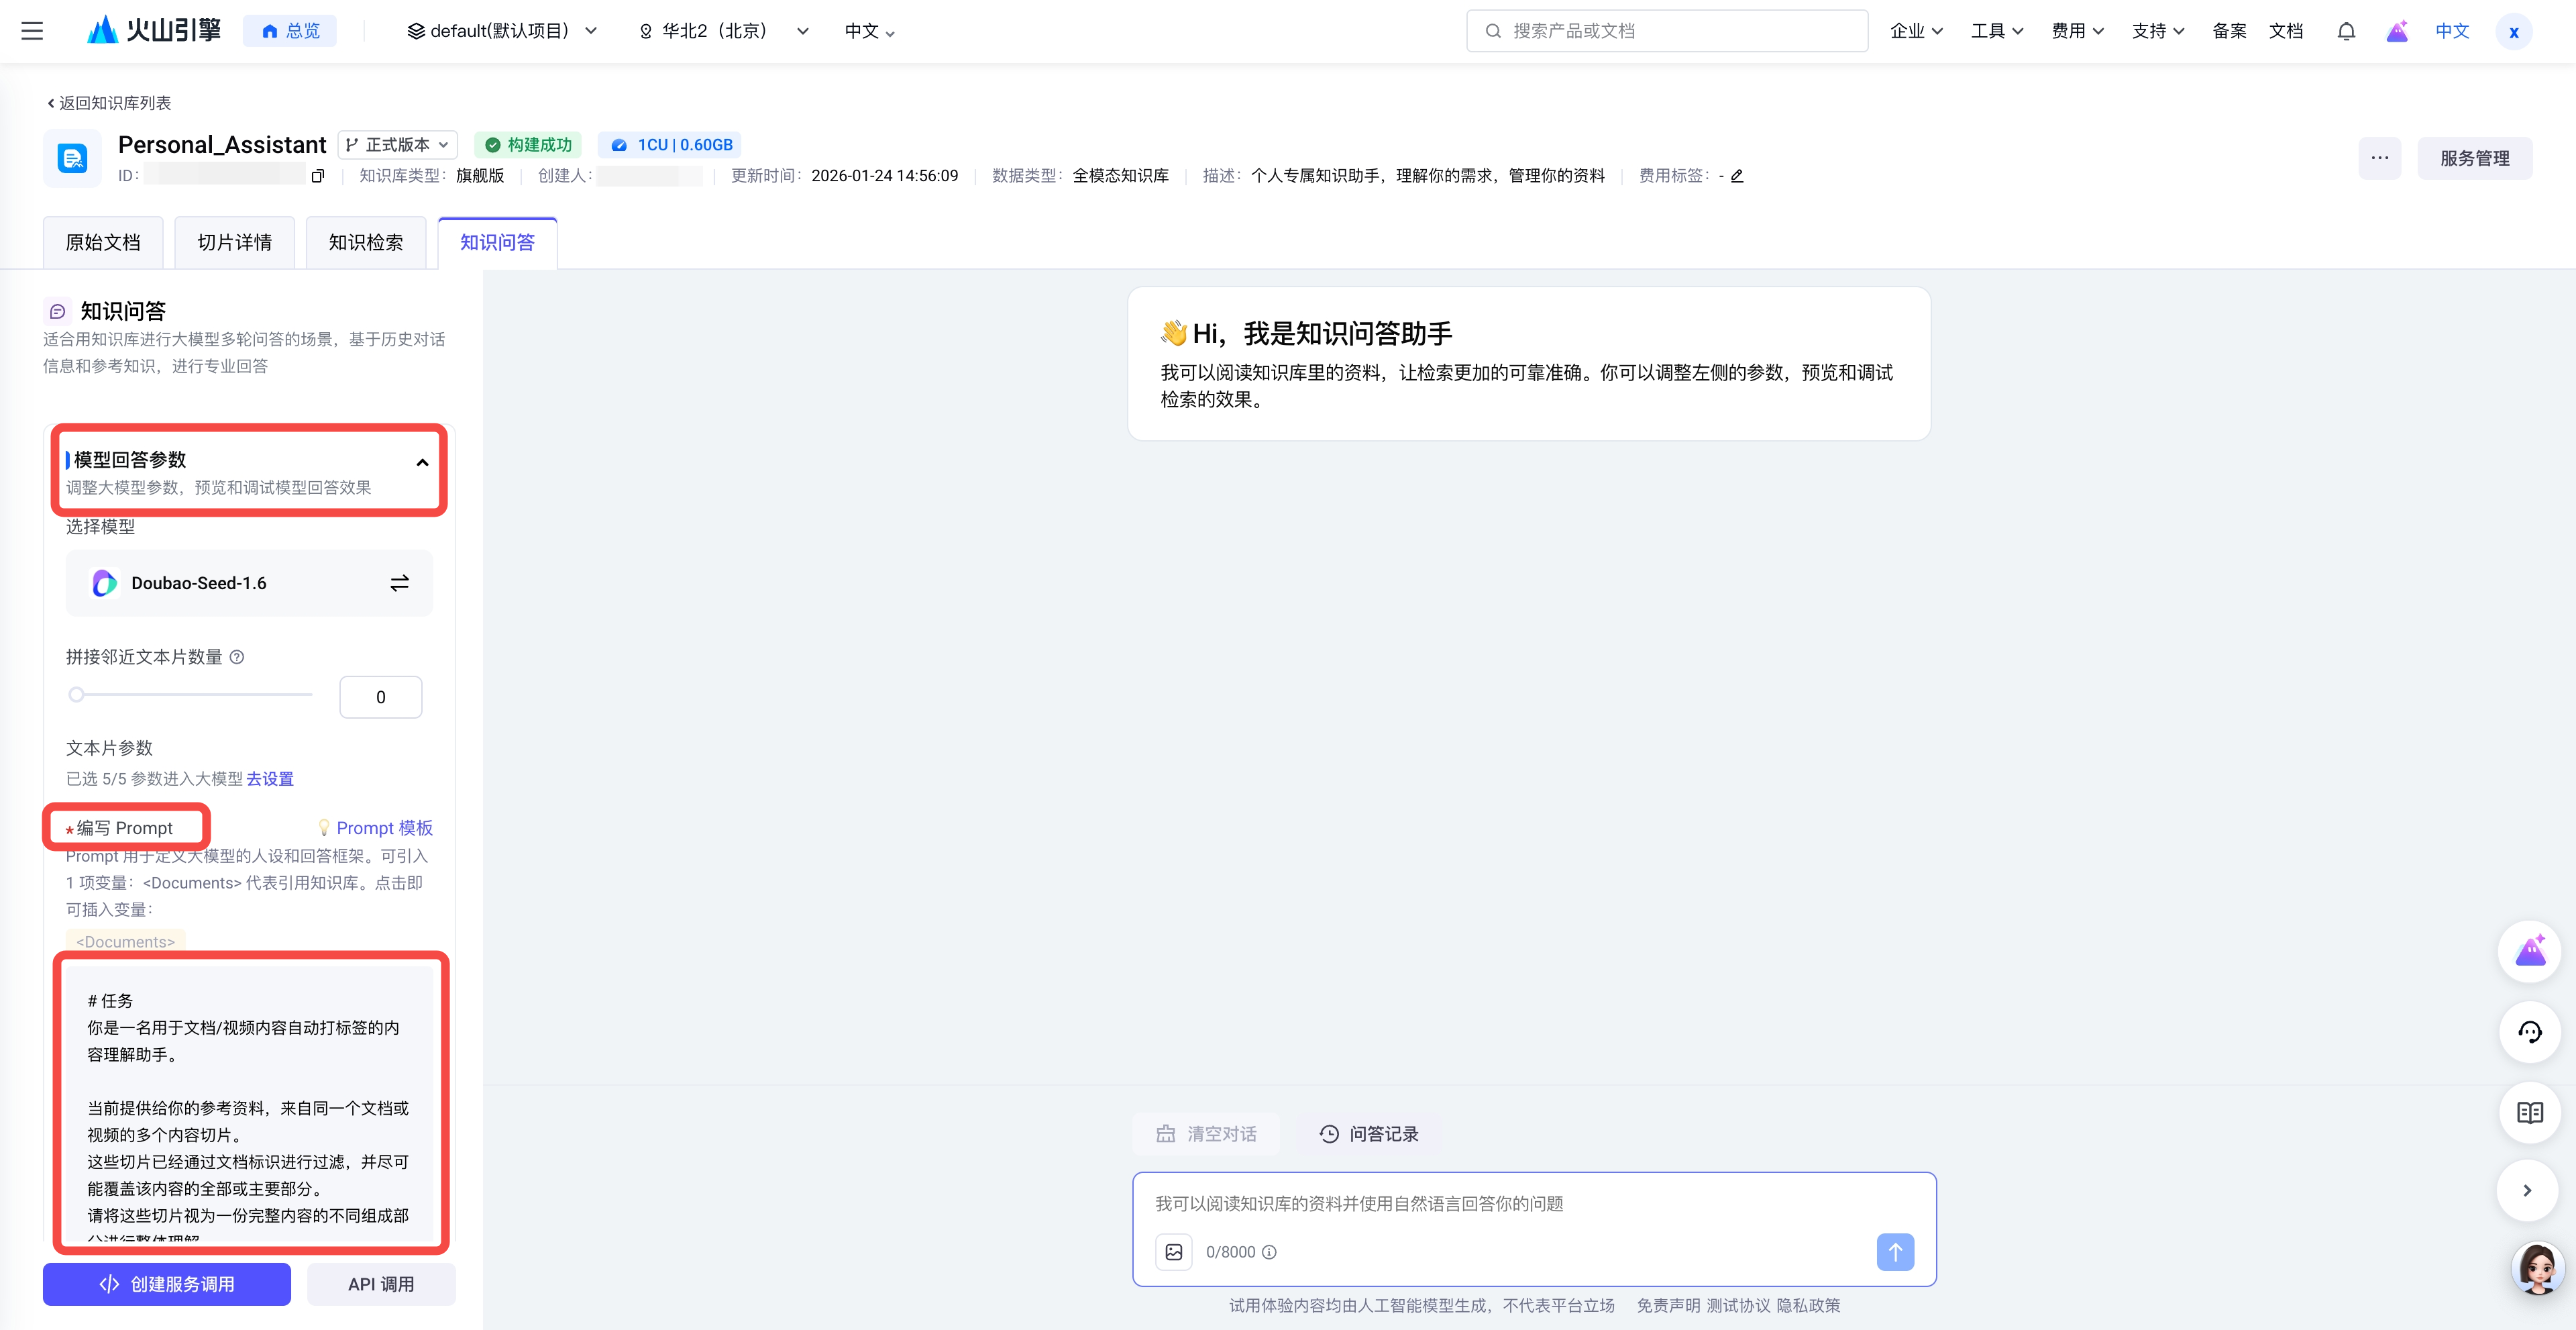Click the notification bell icon
The height and width of the screenshot is (1330, 2576).
[2346, 31]
